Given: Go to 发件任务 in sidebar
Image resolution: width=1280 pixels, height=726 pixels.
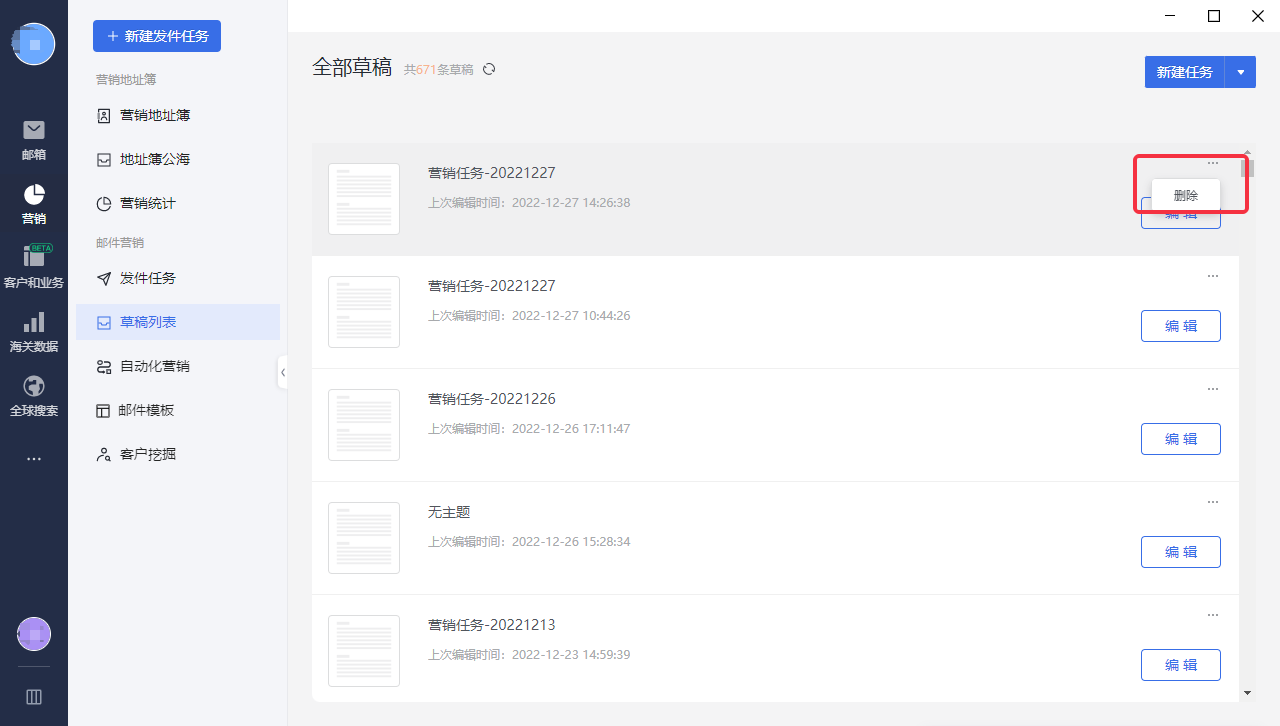Looking at the screenshot, I should [x=147, y=278].
